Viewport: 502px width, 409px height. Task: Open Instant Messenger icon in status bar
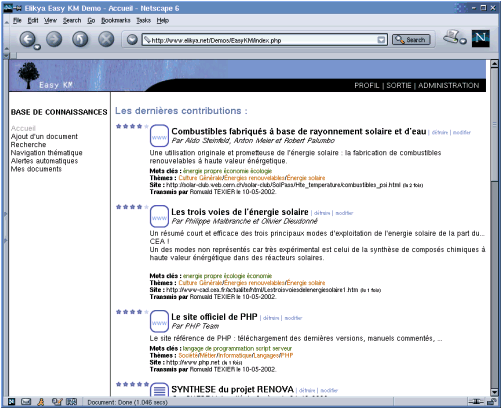coord(41,402)
